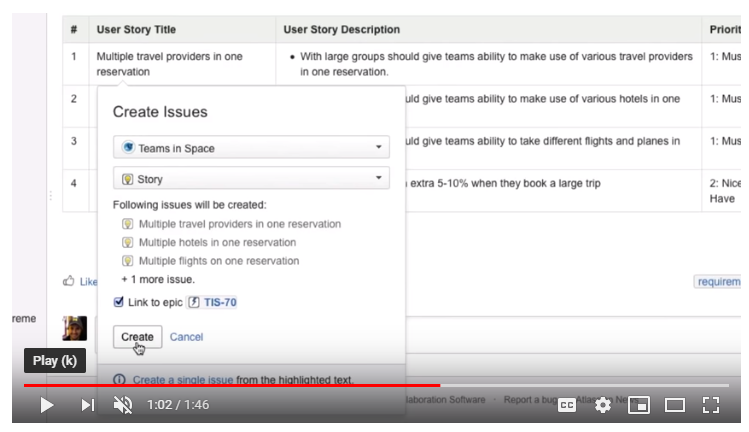
Task: Toggle closed captions (CC)
Action: click(567, 405)
